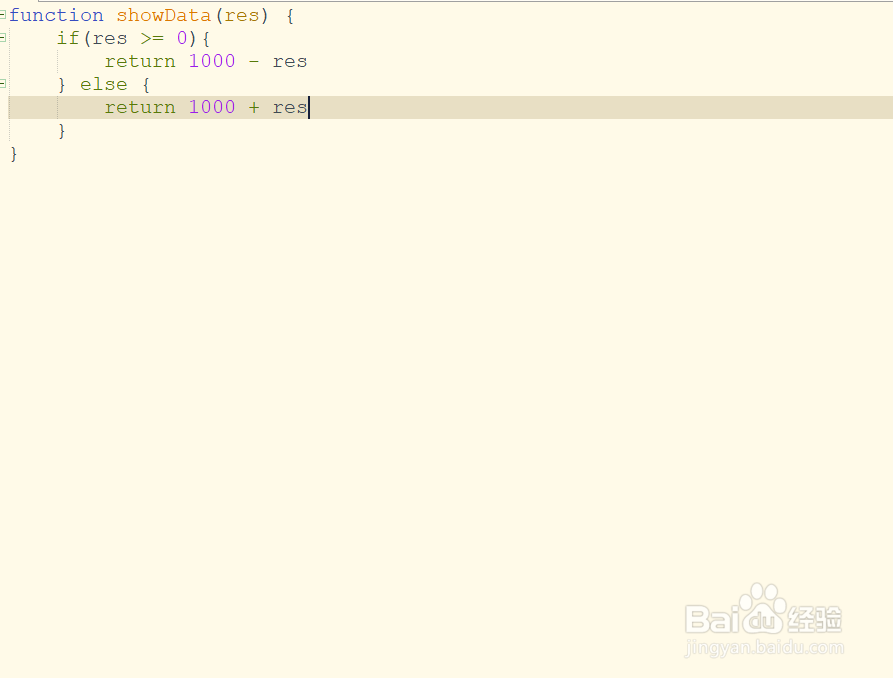Click the 'if' keyword

68,38
